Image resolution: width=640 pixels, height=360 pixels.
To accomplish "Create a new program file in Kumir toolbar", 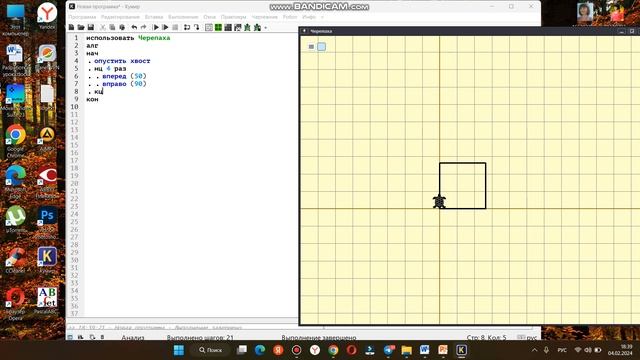I will (71, 27).
